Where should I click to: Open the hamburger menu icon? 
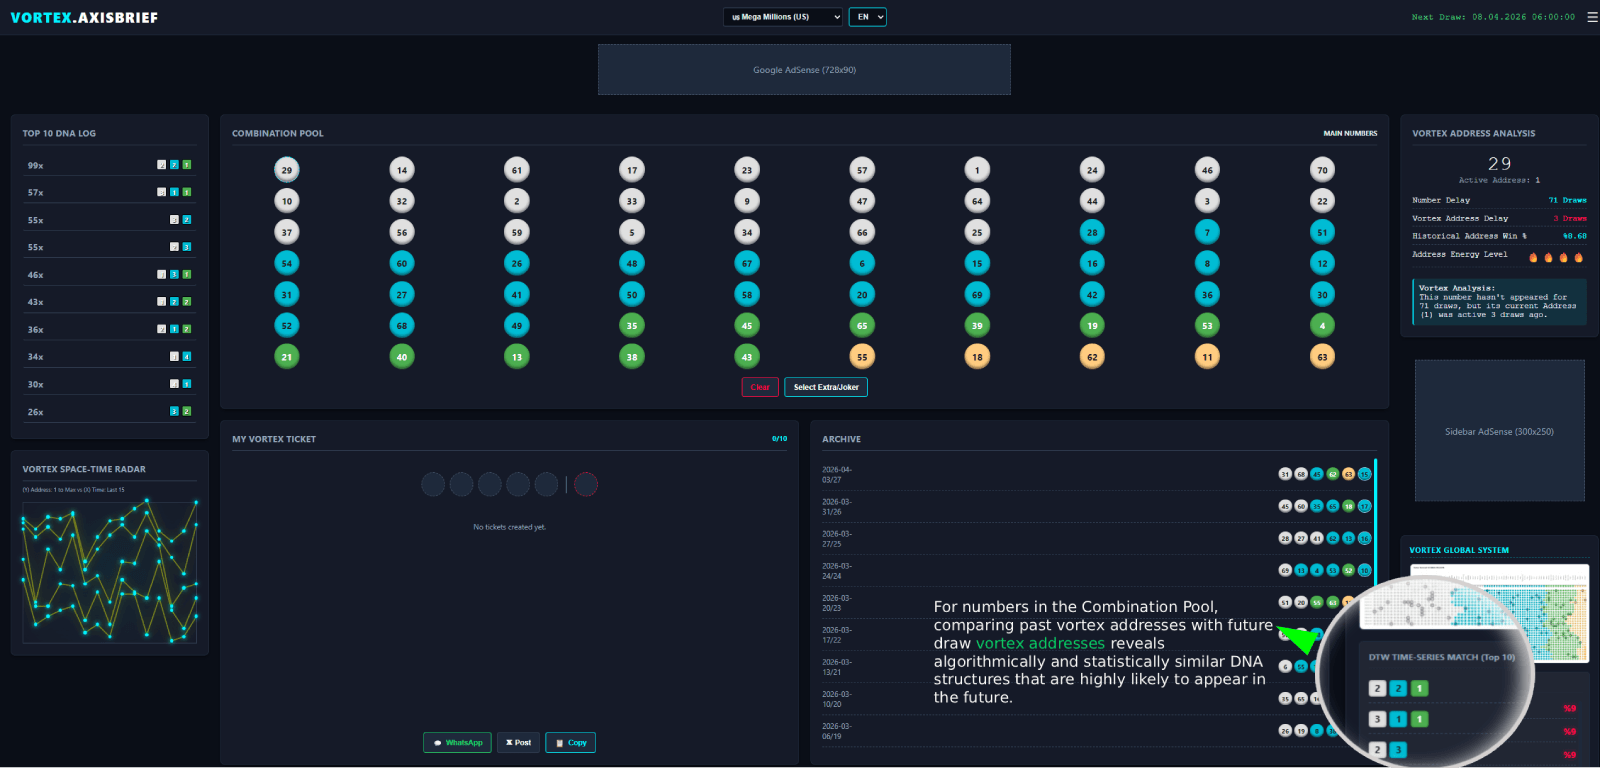1592,17
